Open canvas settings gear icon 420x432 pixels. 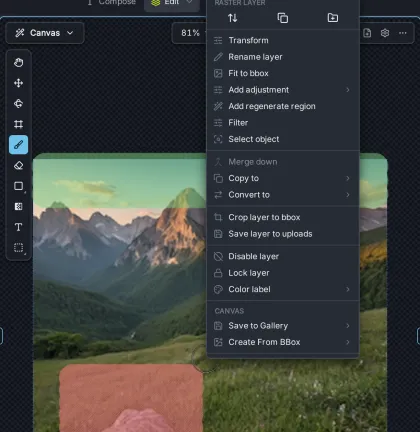click(x=385, y=33)
